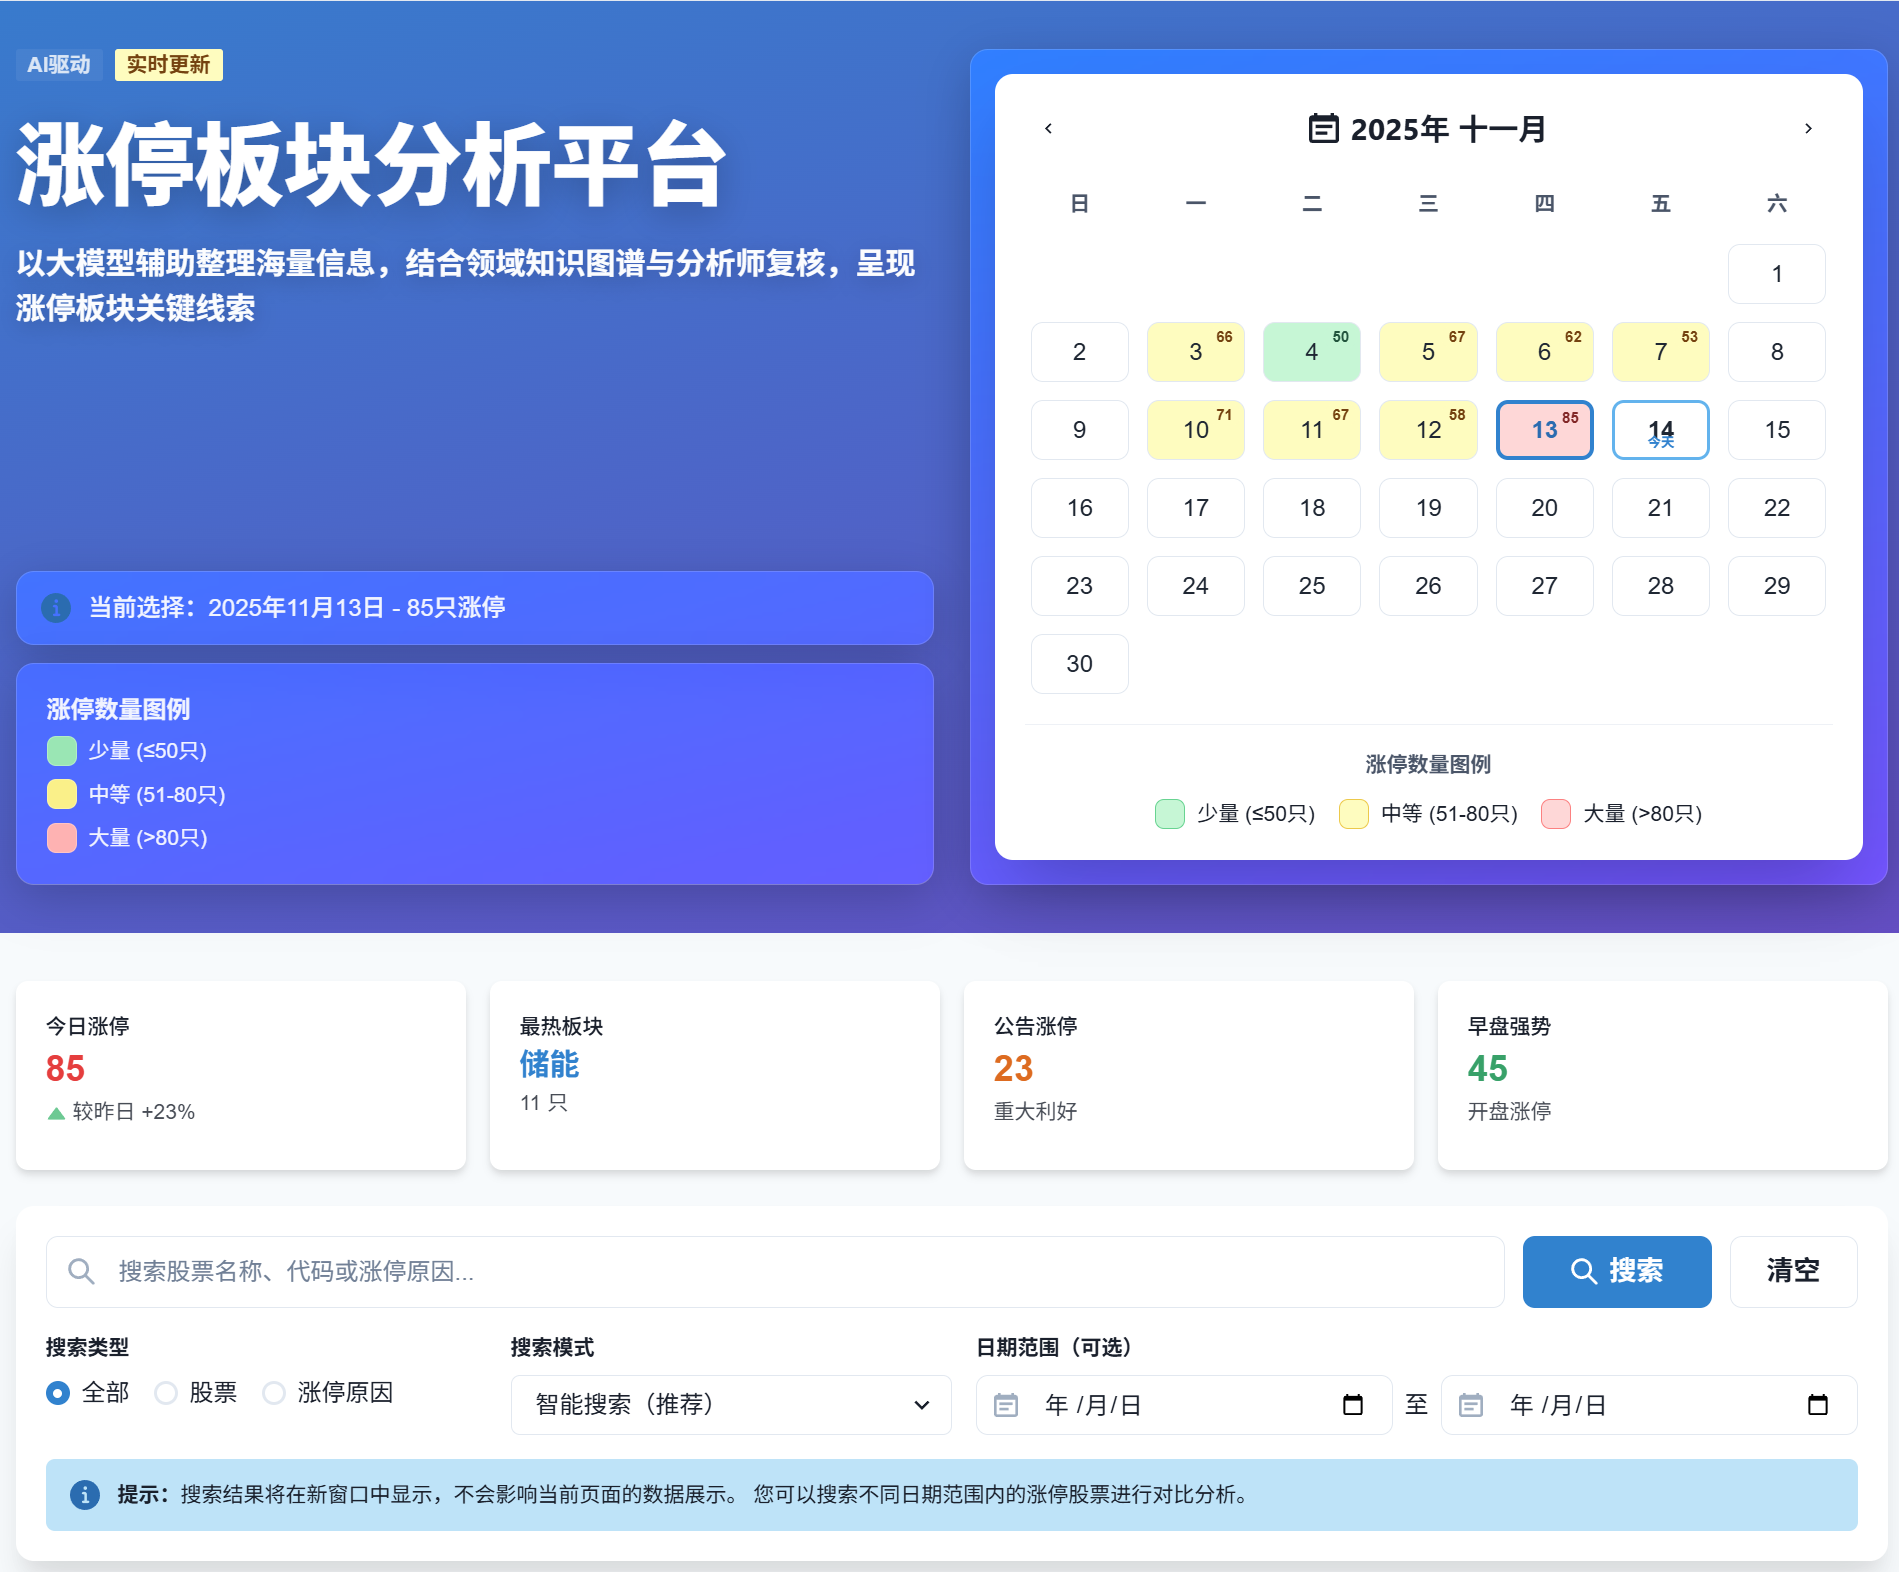Click the 搜索 button
This screenshot has height=1572, width=1899.
[1616, 1271]
